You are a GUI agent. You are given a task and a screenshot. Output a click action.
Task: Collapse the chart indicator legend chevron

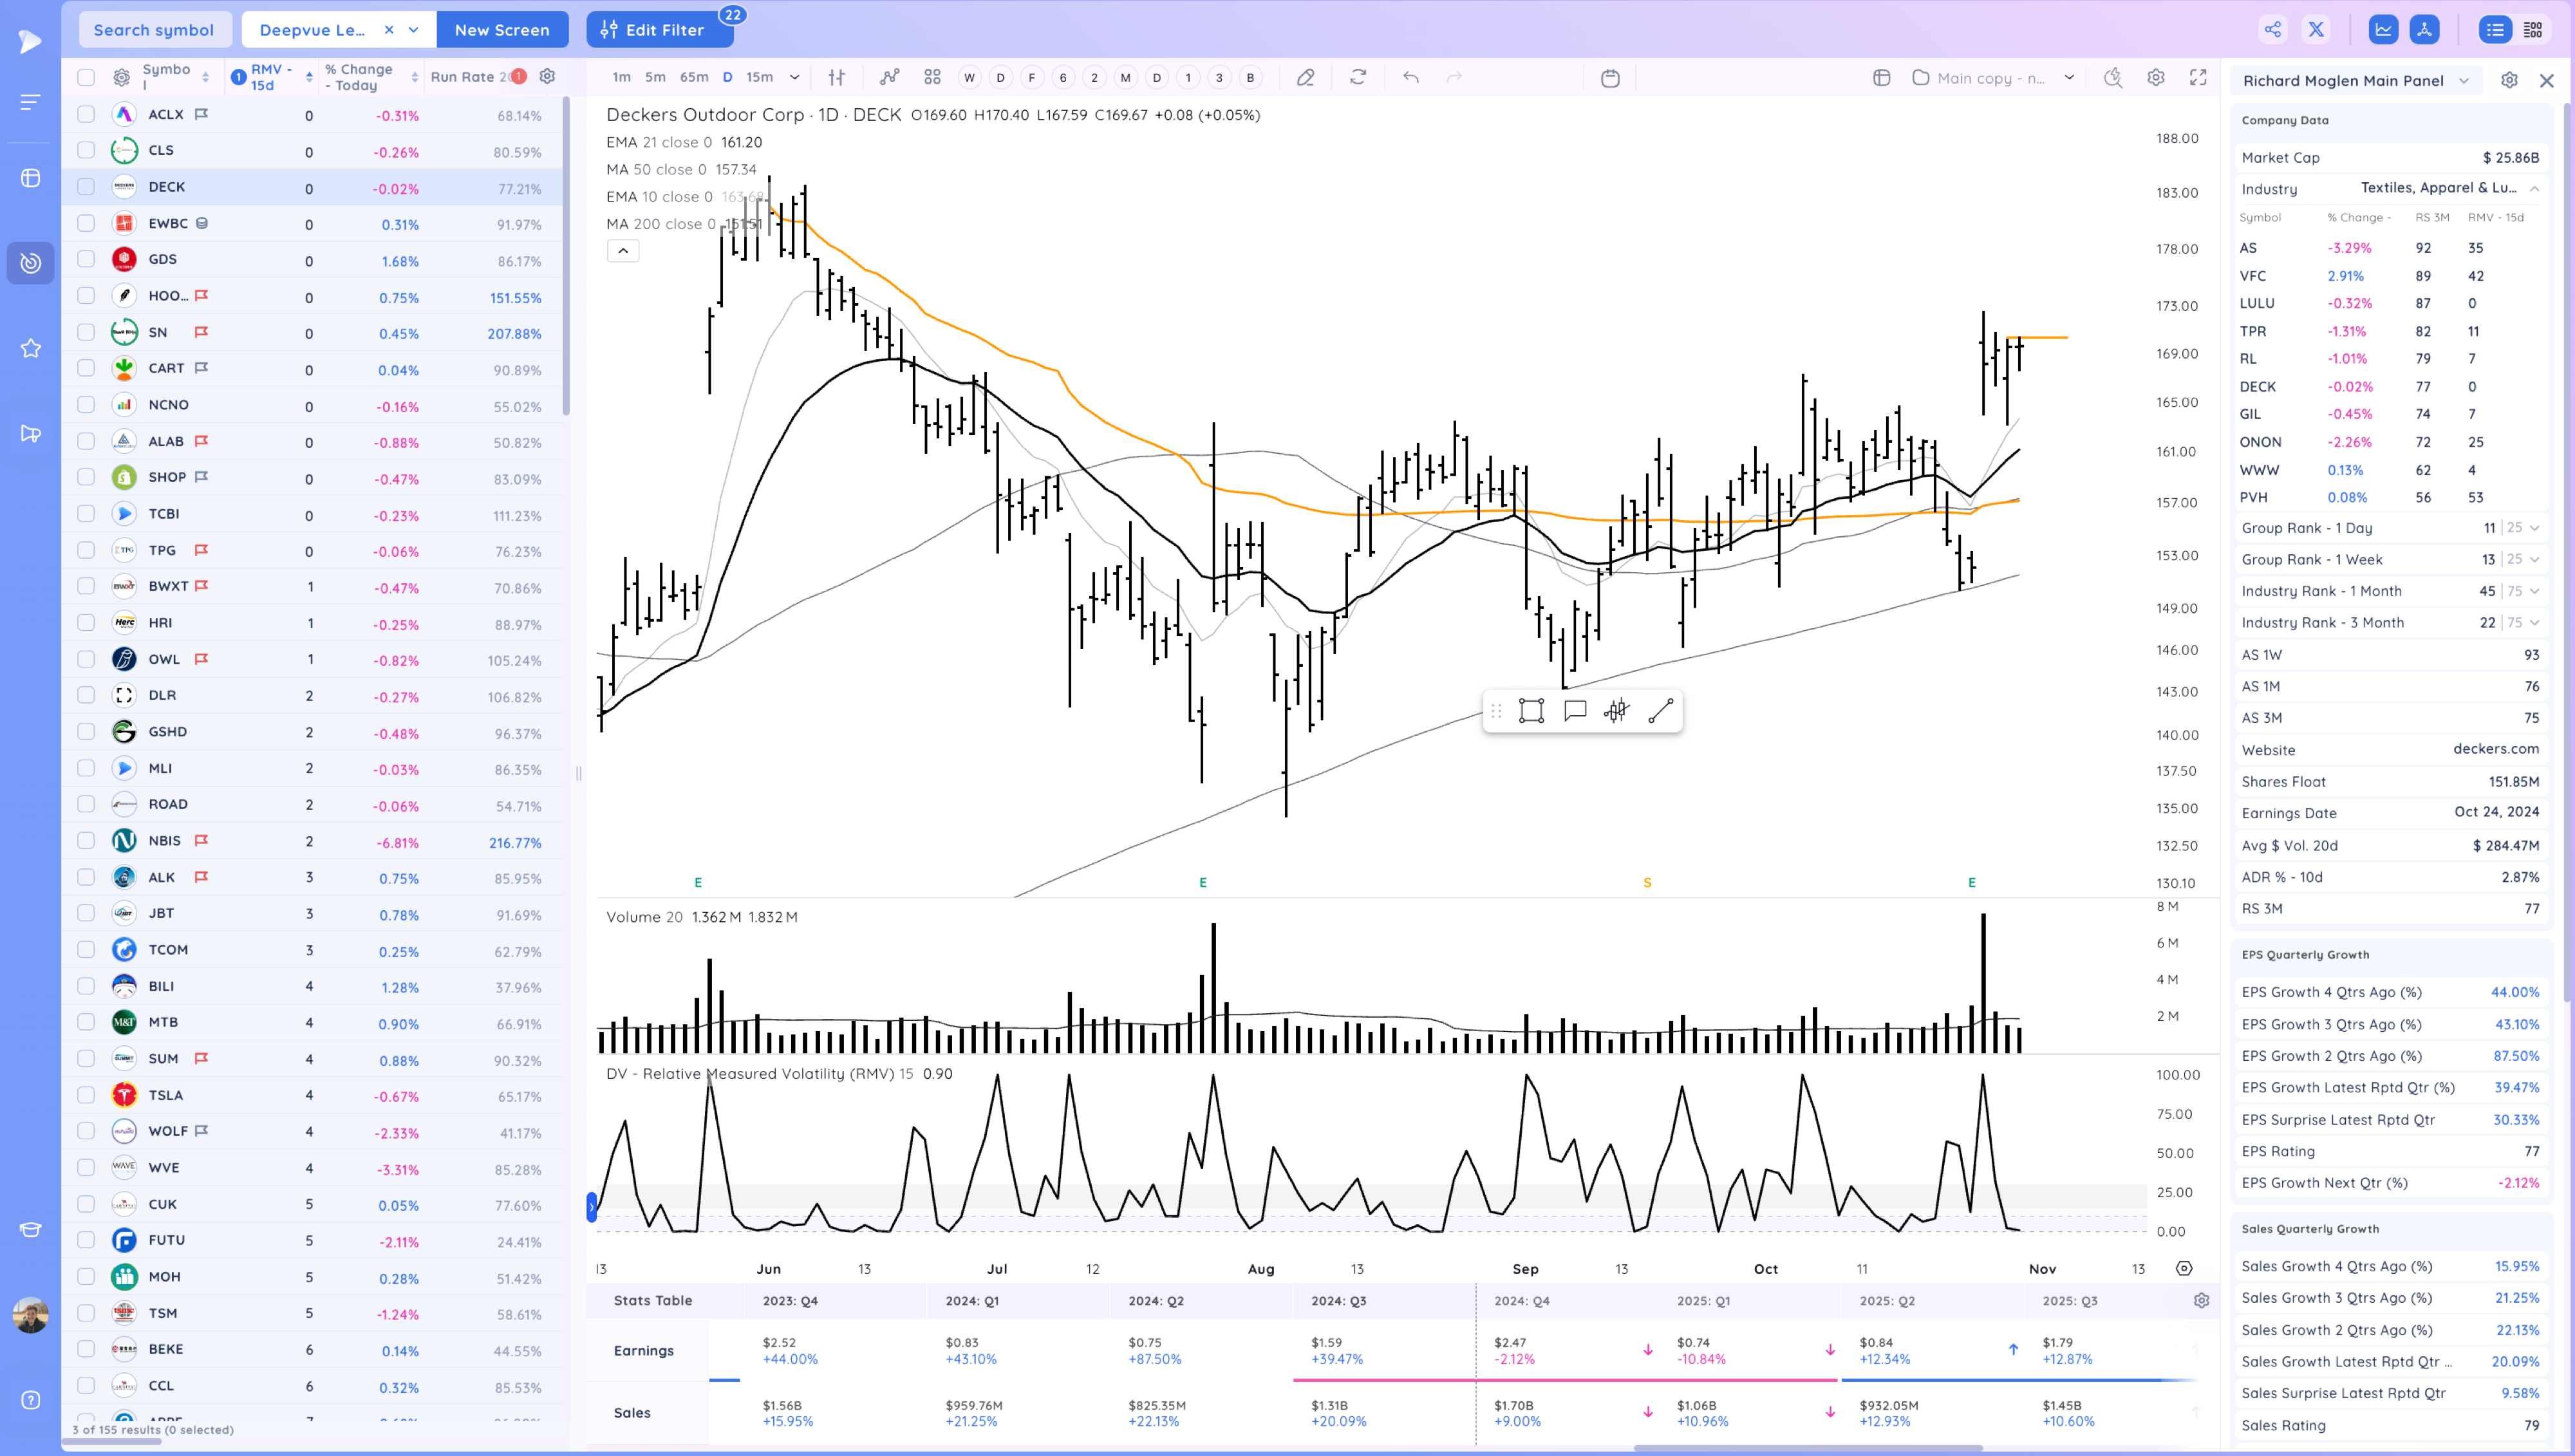point(623,251)
